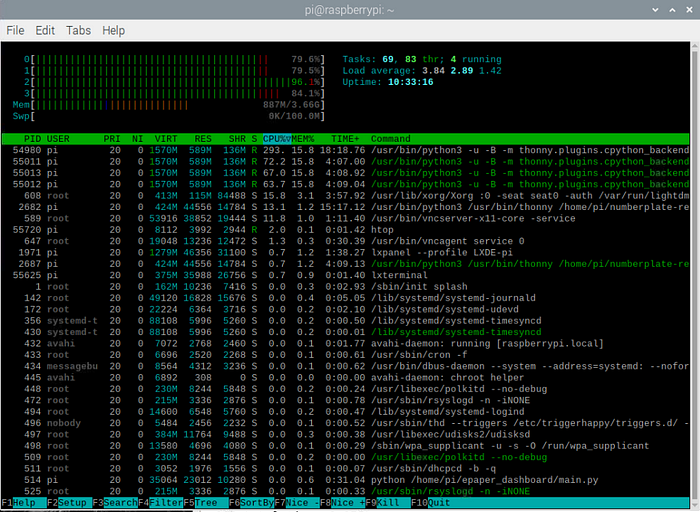Sort by PRI column header

click(x=112, y=139)
